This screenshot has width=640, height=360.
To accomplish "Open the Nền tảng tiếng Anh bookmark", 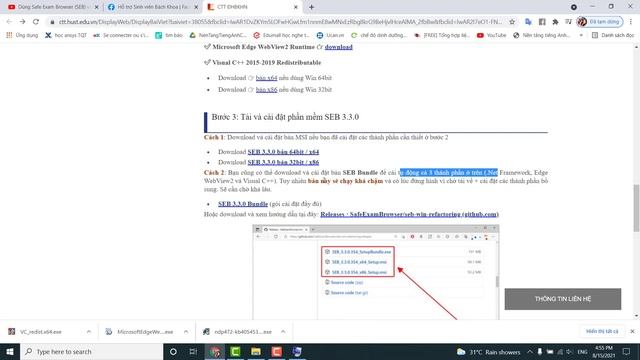I will pyautogui.click(x=542, y=35).
